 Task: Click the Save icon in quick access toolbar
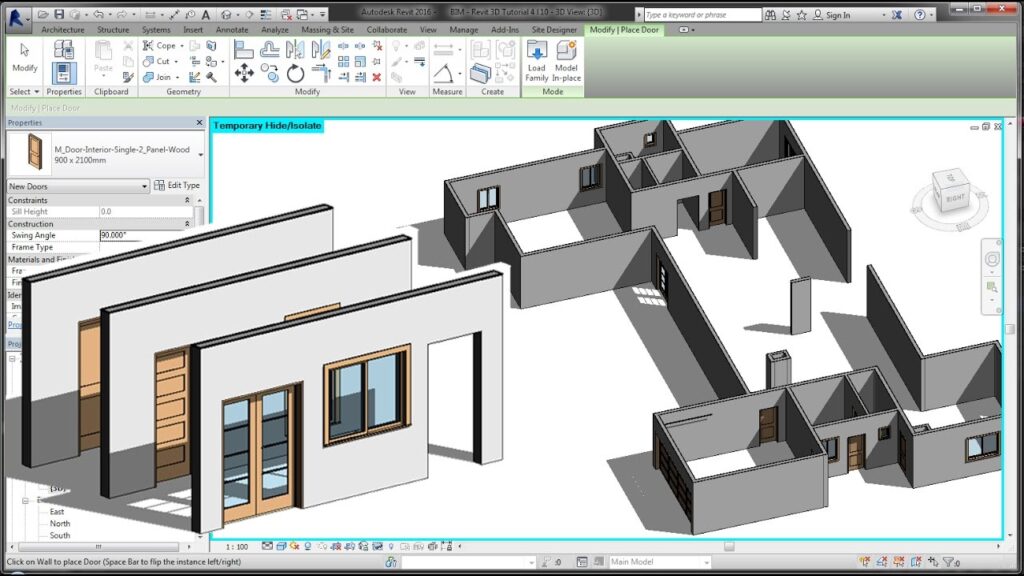60,15
